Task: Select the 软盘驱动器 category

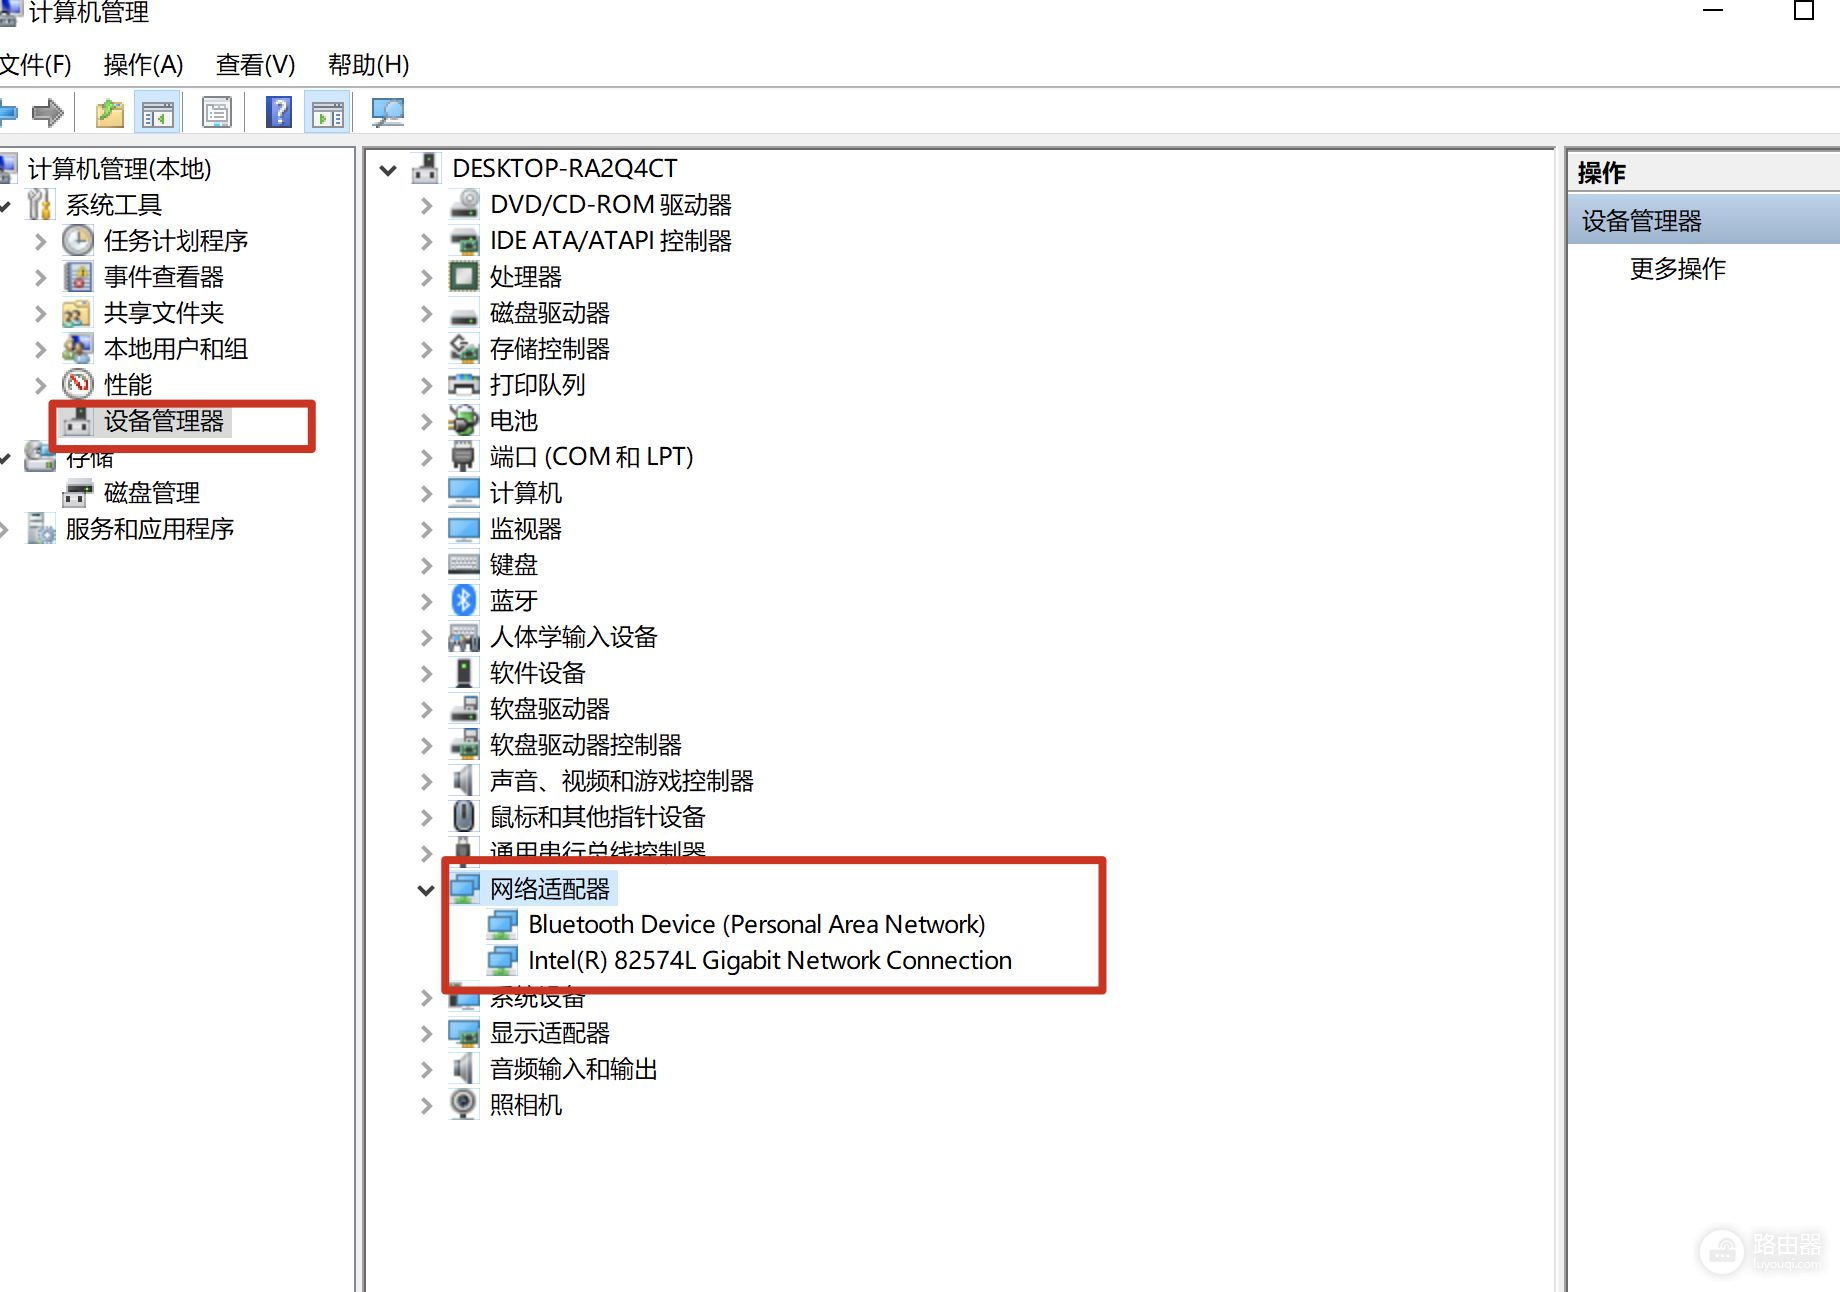Action: click(x=550, y=709)
